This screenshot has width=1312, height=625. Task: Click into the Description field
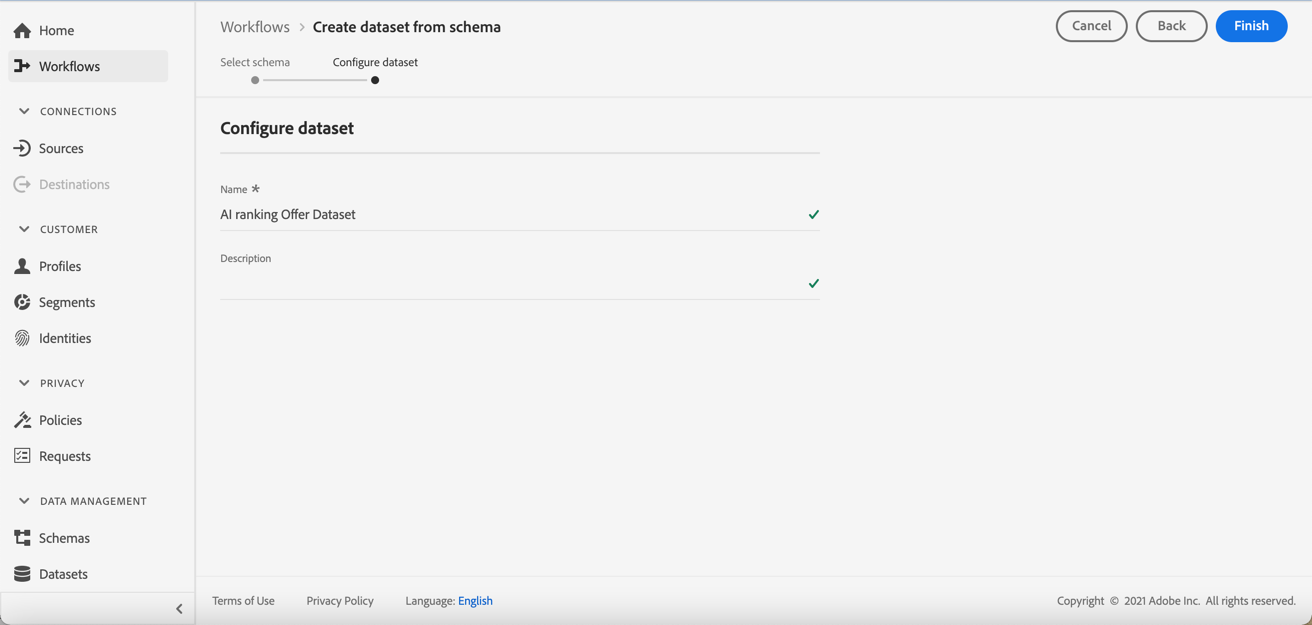tap(510, 284)
